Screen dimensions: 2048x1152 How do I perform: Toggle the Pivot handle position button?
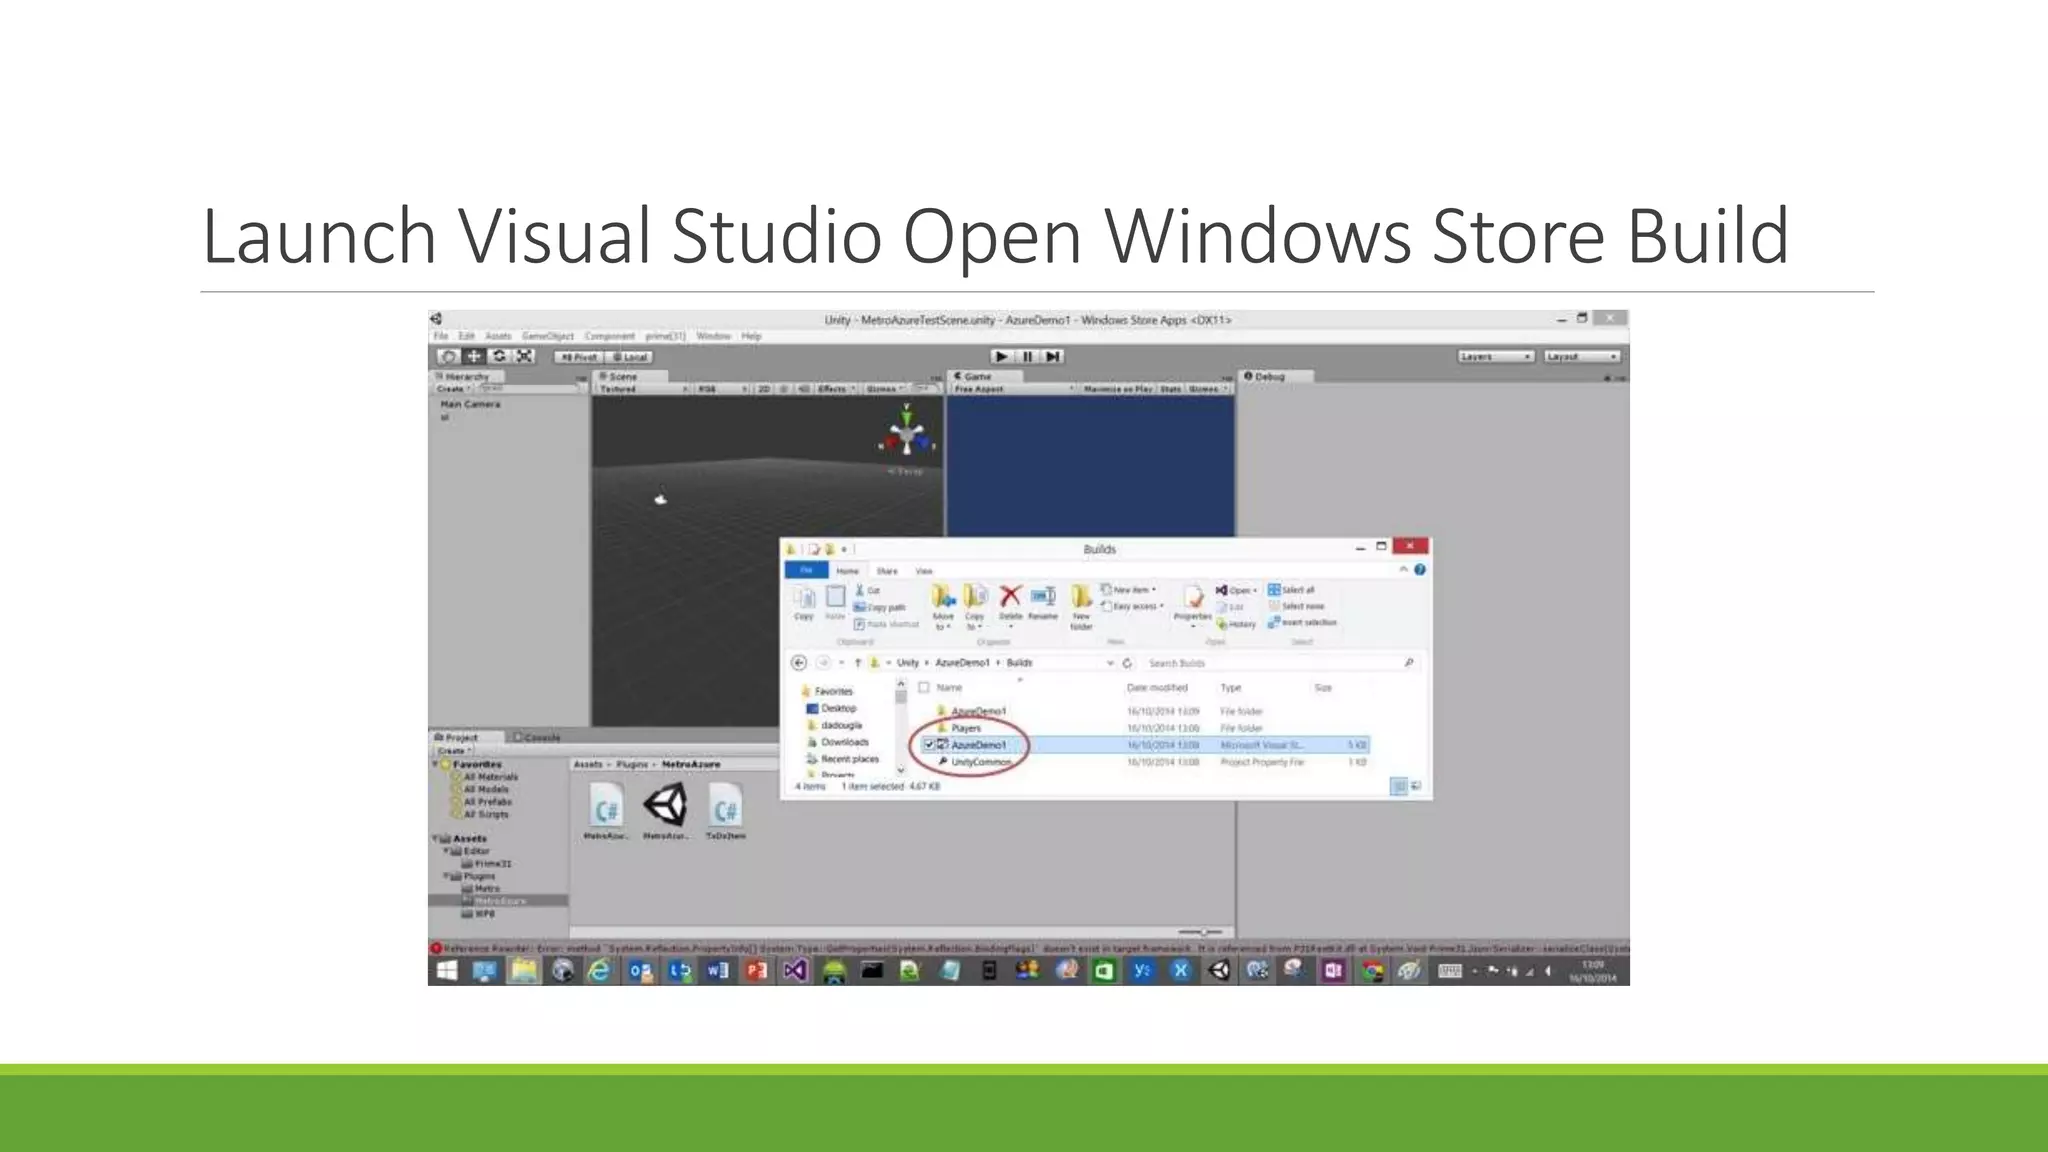pyautogui.click(x=579, y=357)
